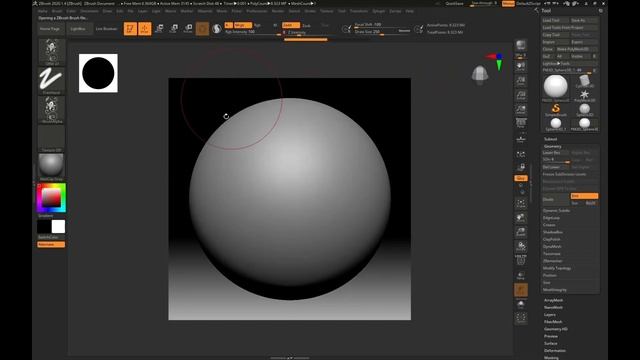Expand the Modify Topology section

click(557, 268)
